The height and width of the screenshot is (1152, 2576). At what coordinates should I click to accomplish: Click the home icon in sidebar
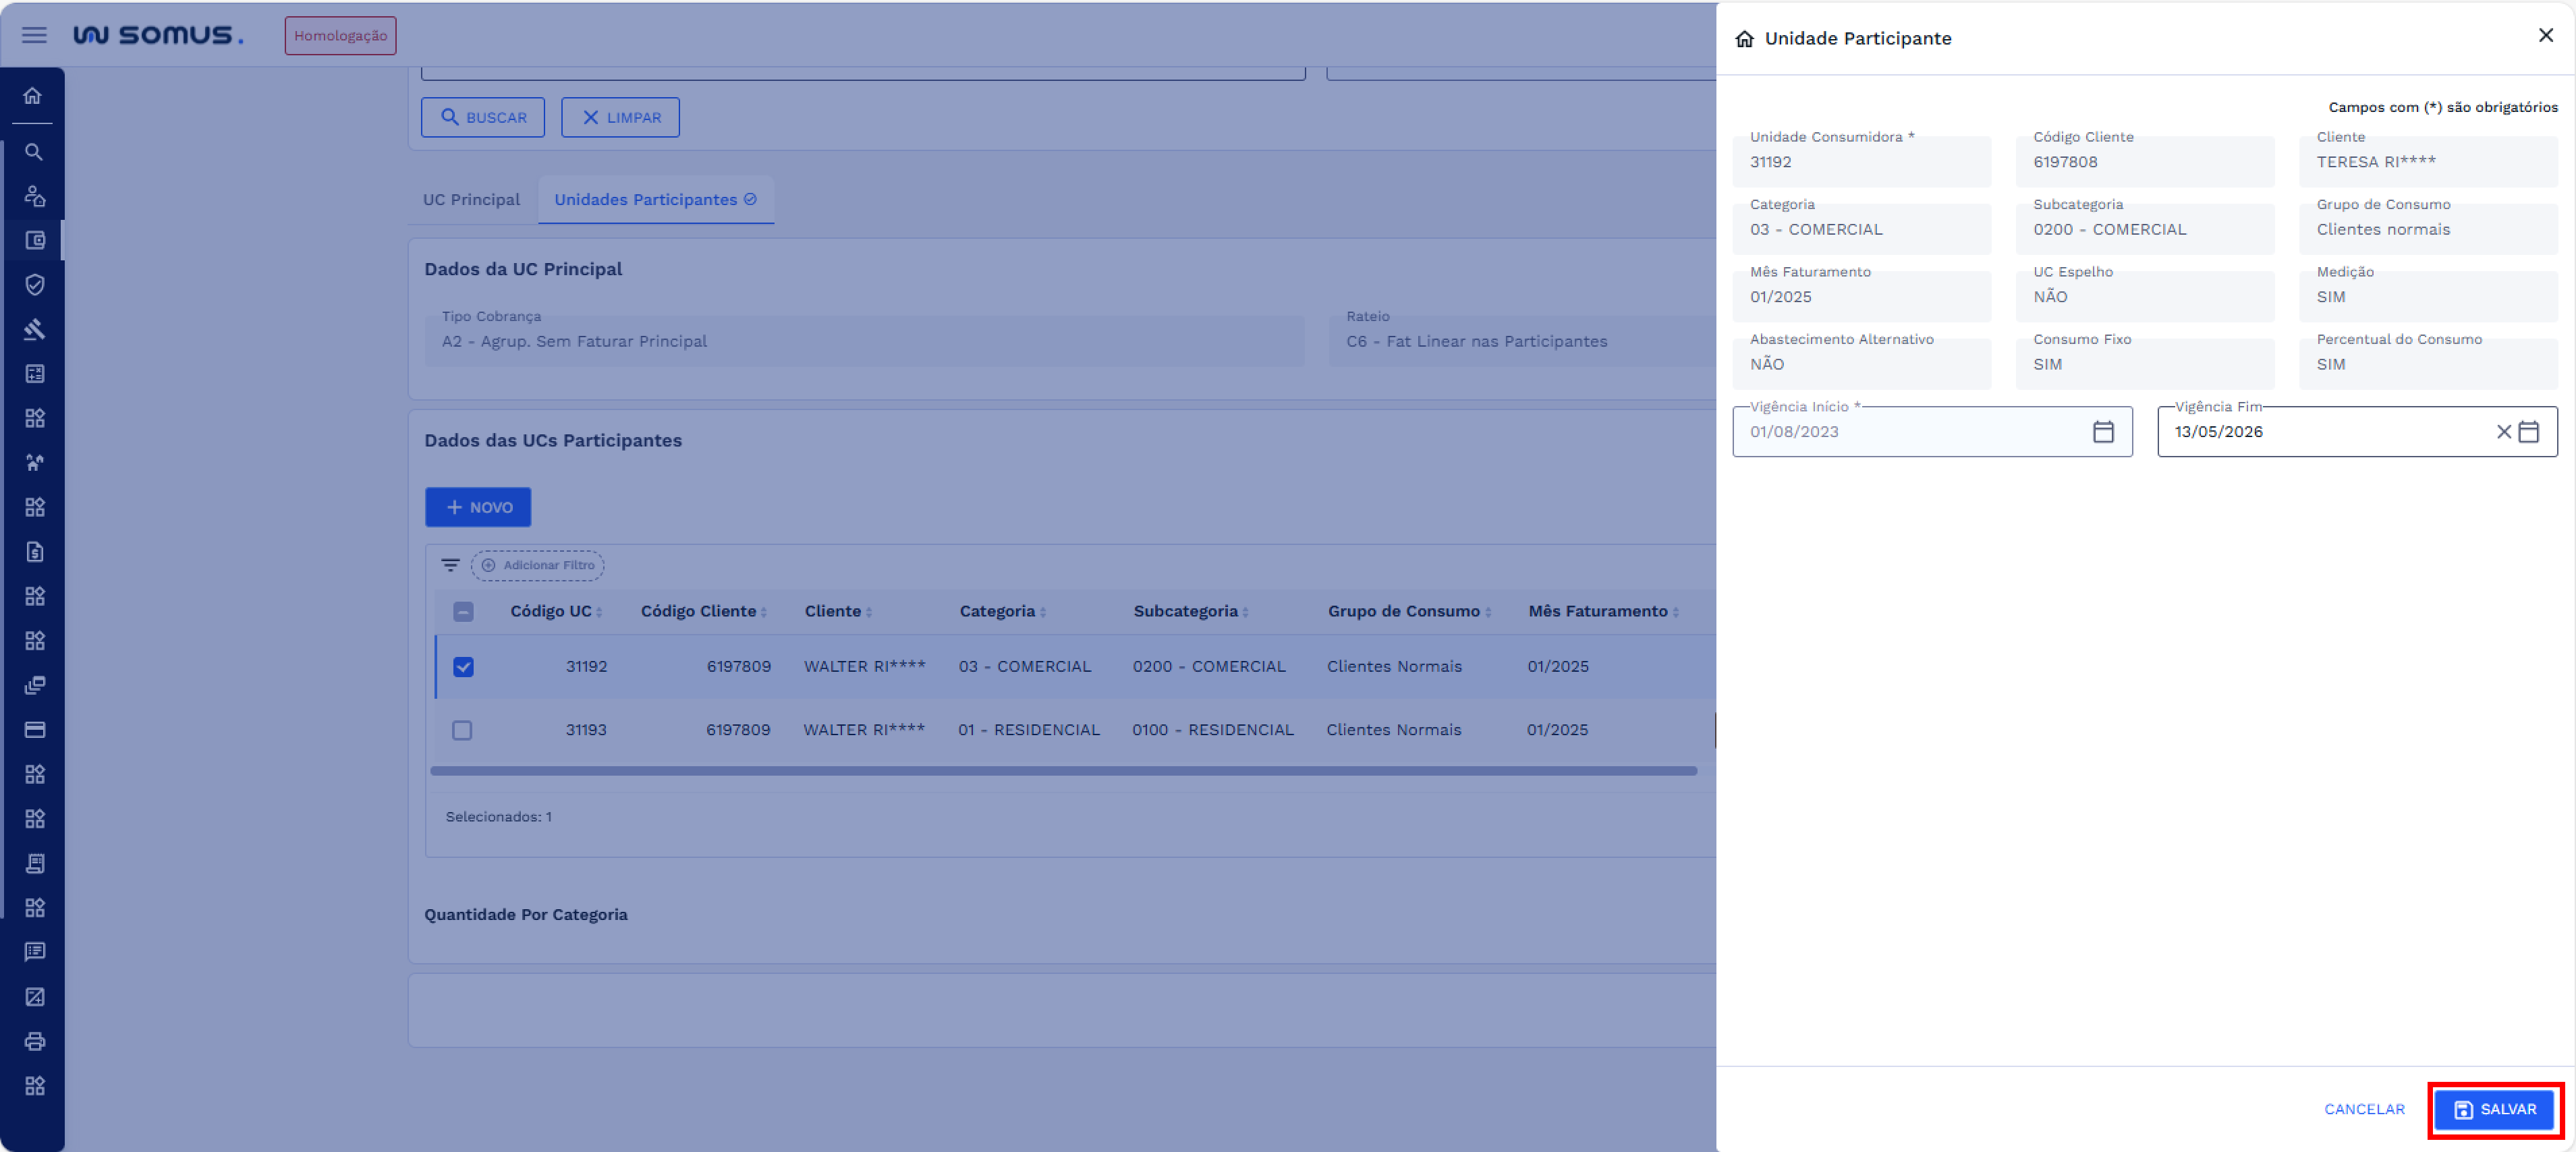pyautogui.click(x=33, y=96)
